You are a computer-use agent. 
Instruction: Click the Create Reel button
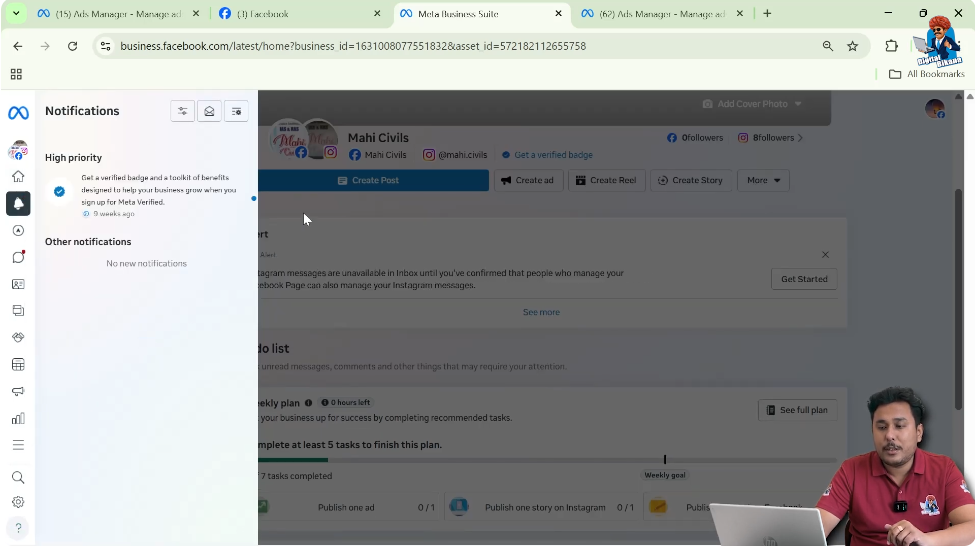(x=606, y=180)
